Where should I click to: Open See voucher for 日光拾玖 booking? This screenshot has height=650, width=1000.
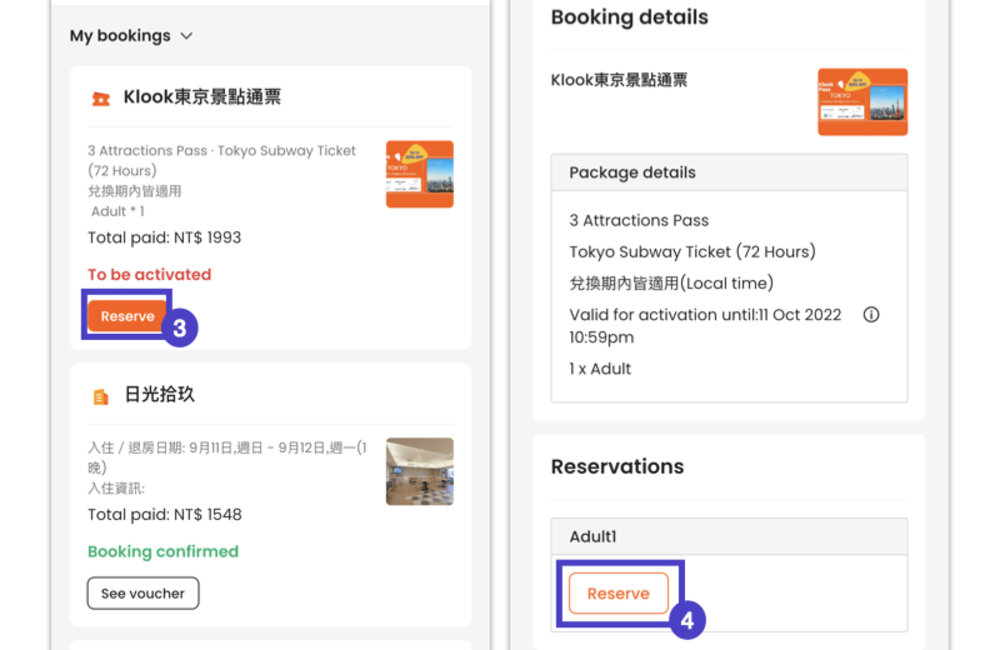[x=142, y=593]
